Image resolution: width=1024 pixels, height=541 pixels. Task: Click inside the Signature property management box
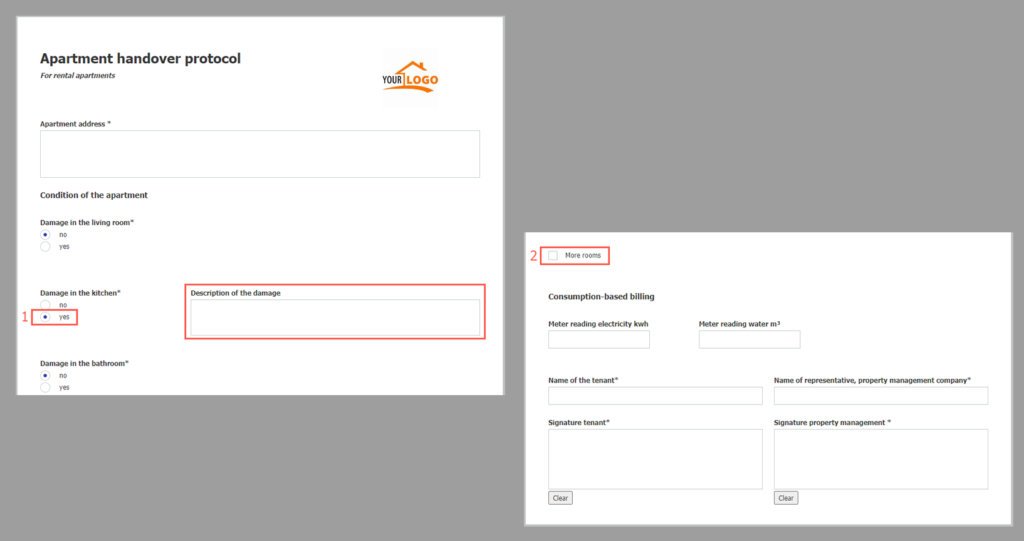pyautogui.click(x=881, y=459)
